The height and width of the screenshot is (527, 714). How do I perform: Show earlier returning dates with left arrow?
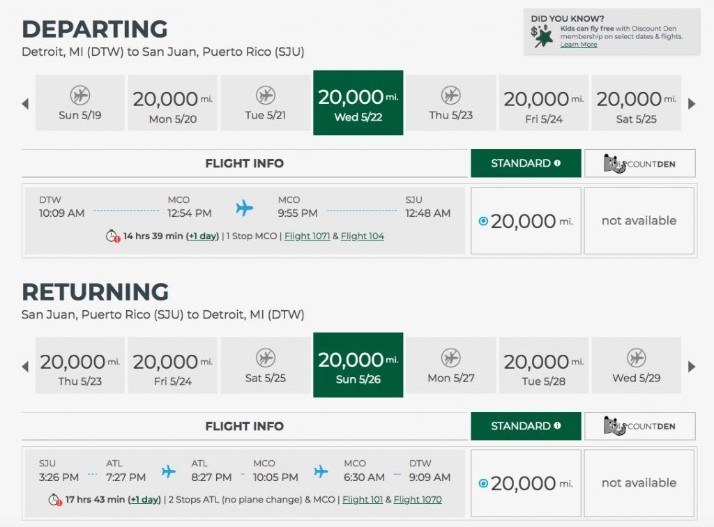click(25, 366)
